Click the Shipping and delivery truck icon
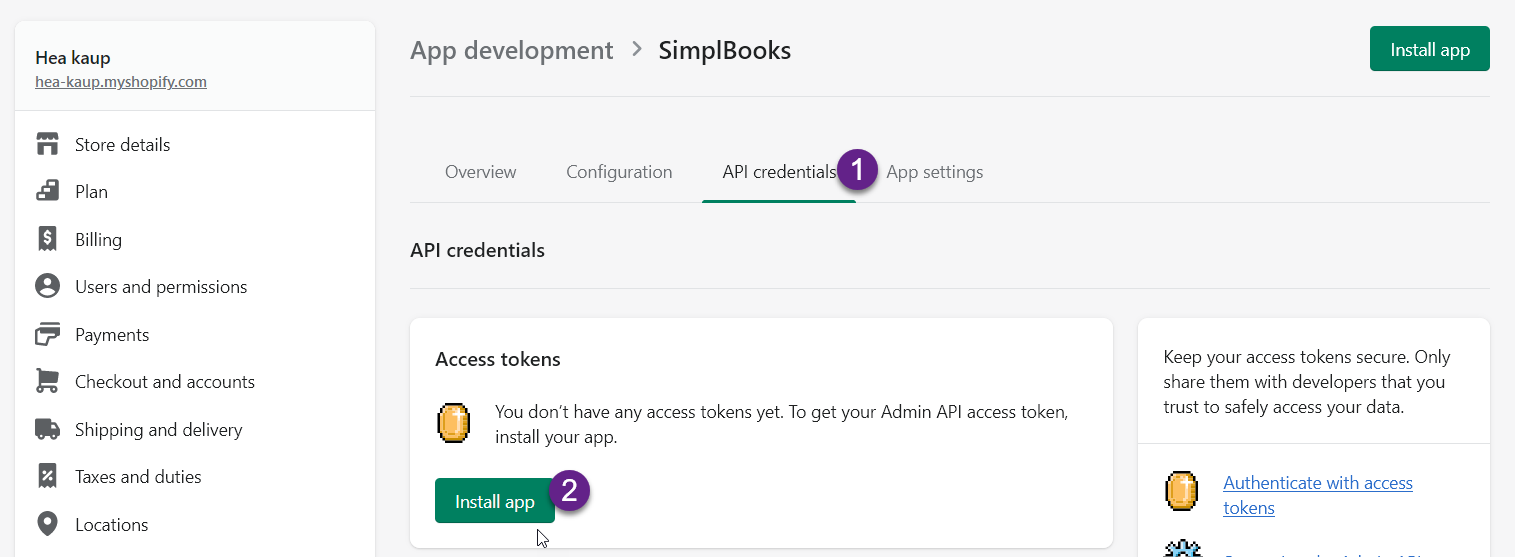 (47, 430)
